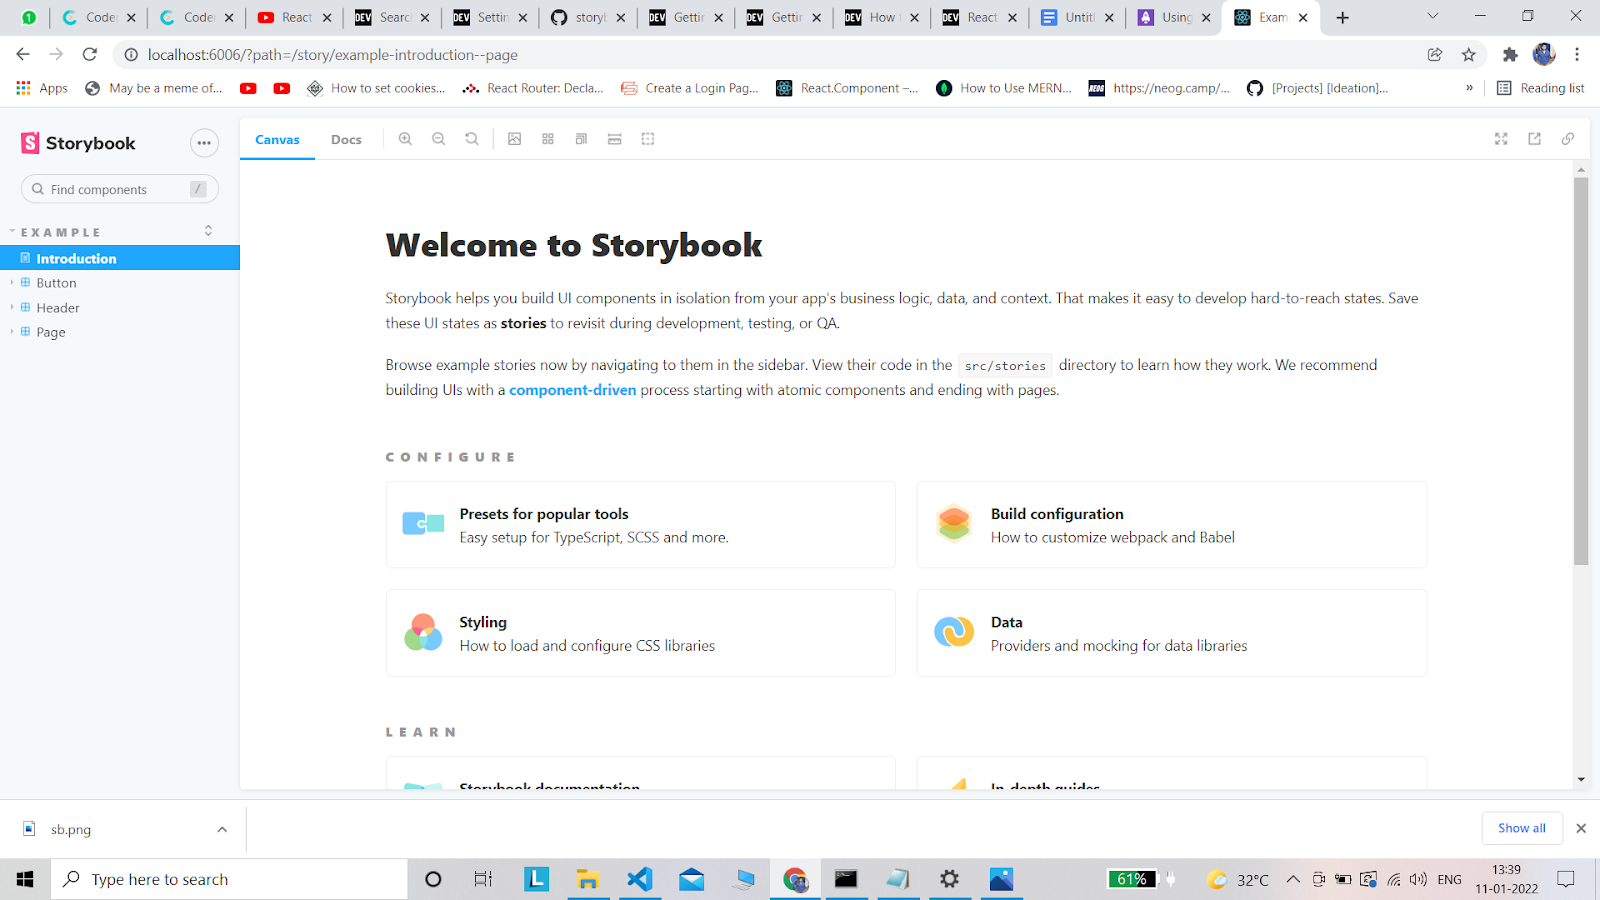The height and width of the screenshot is (900, 1600).
Task: Toggle the outlines addon
Action: [648, 139]
